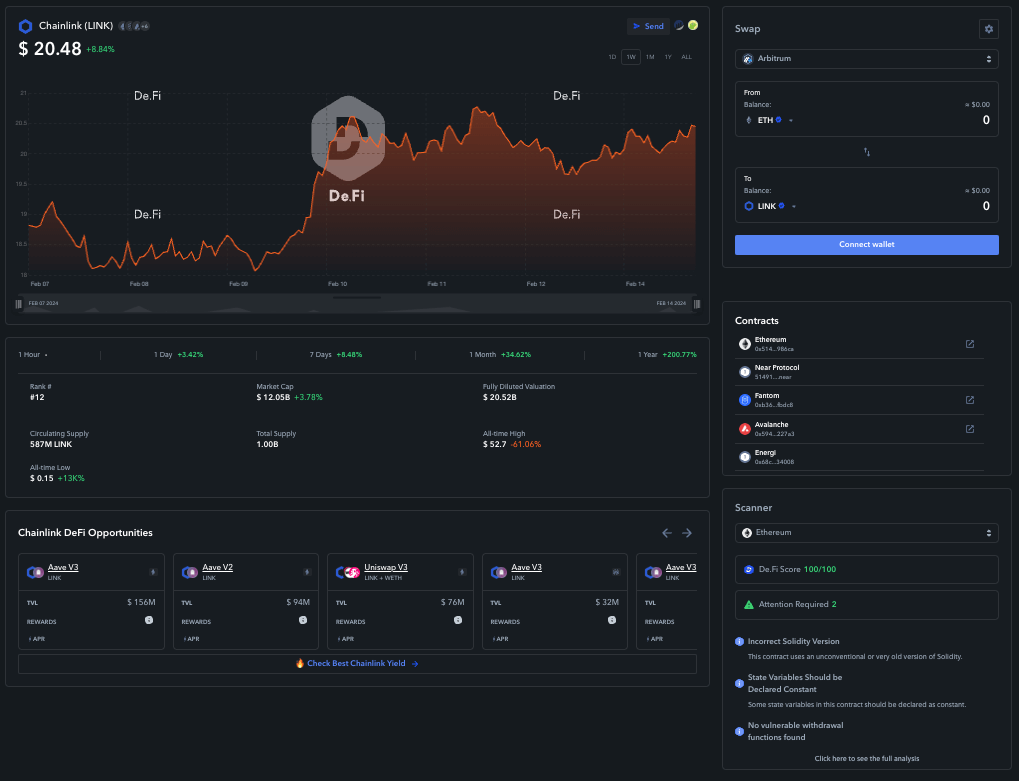Click rewards token icon on $156M card
Screen dimensions: 1019x781
149,621
